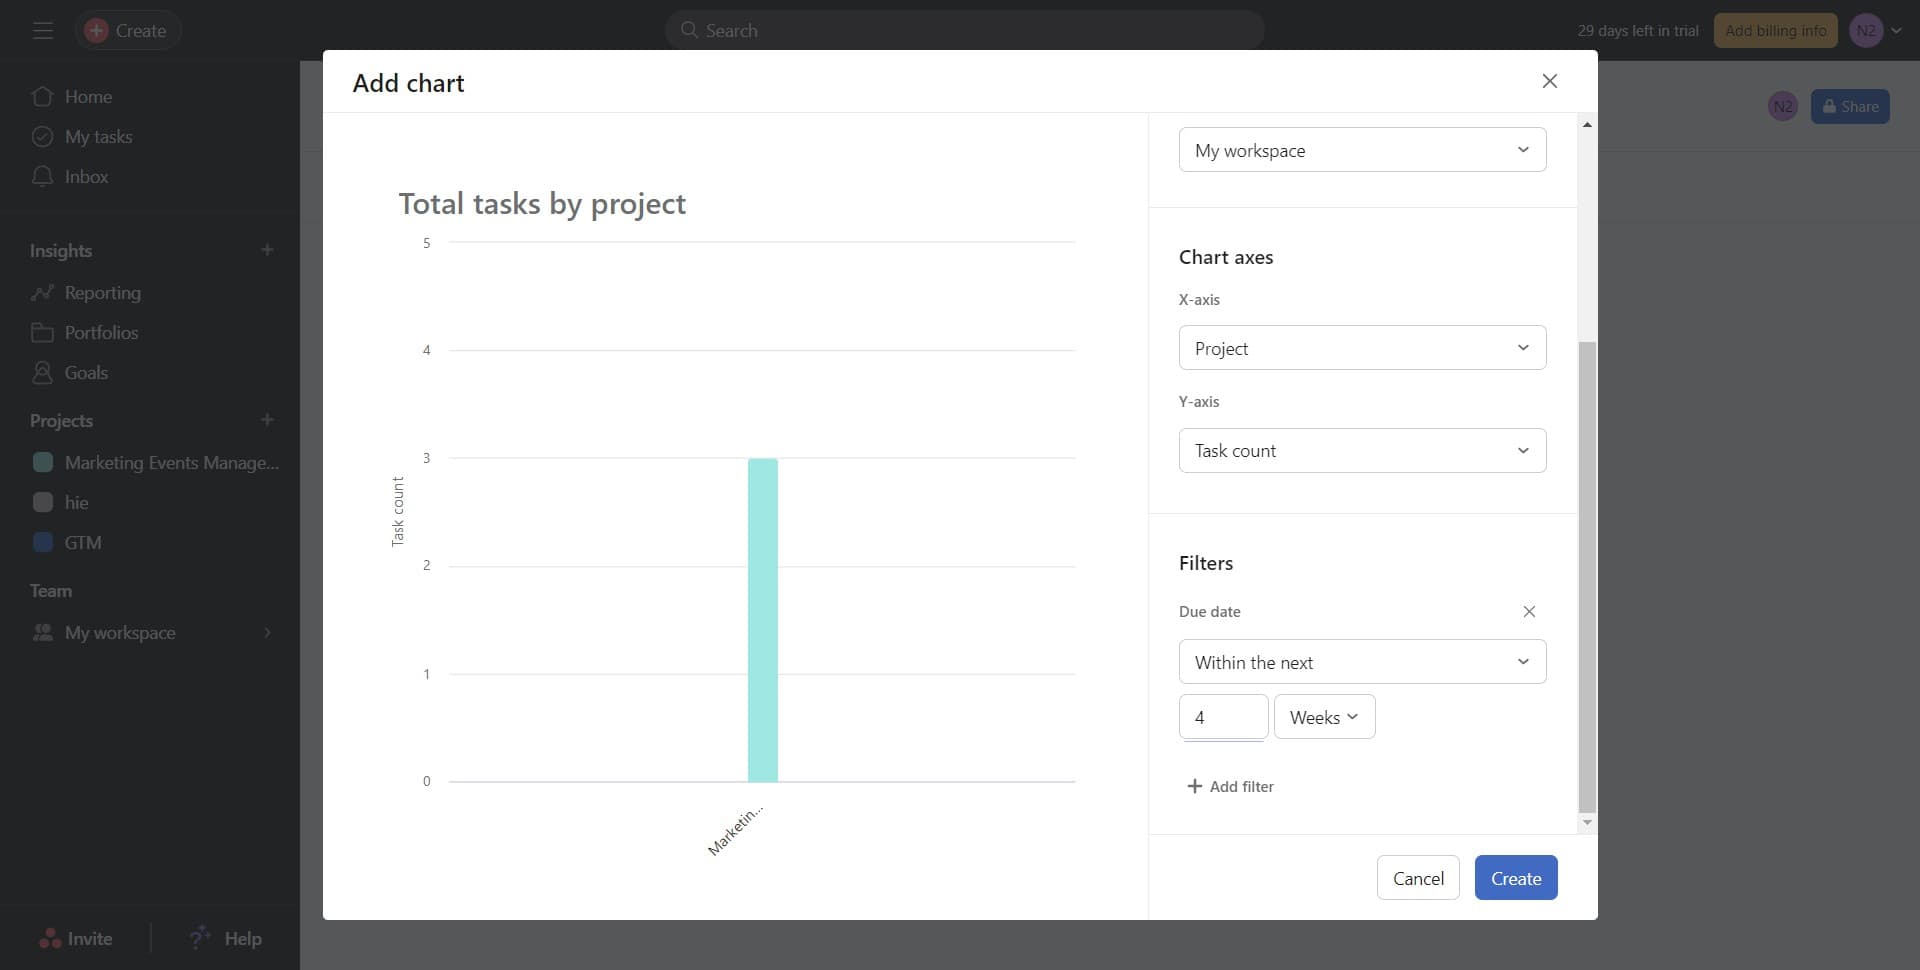Open the Goals section
Screen dimensions: 1920x970
86,373
